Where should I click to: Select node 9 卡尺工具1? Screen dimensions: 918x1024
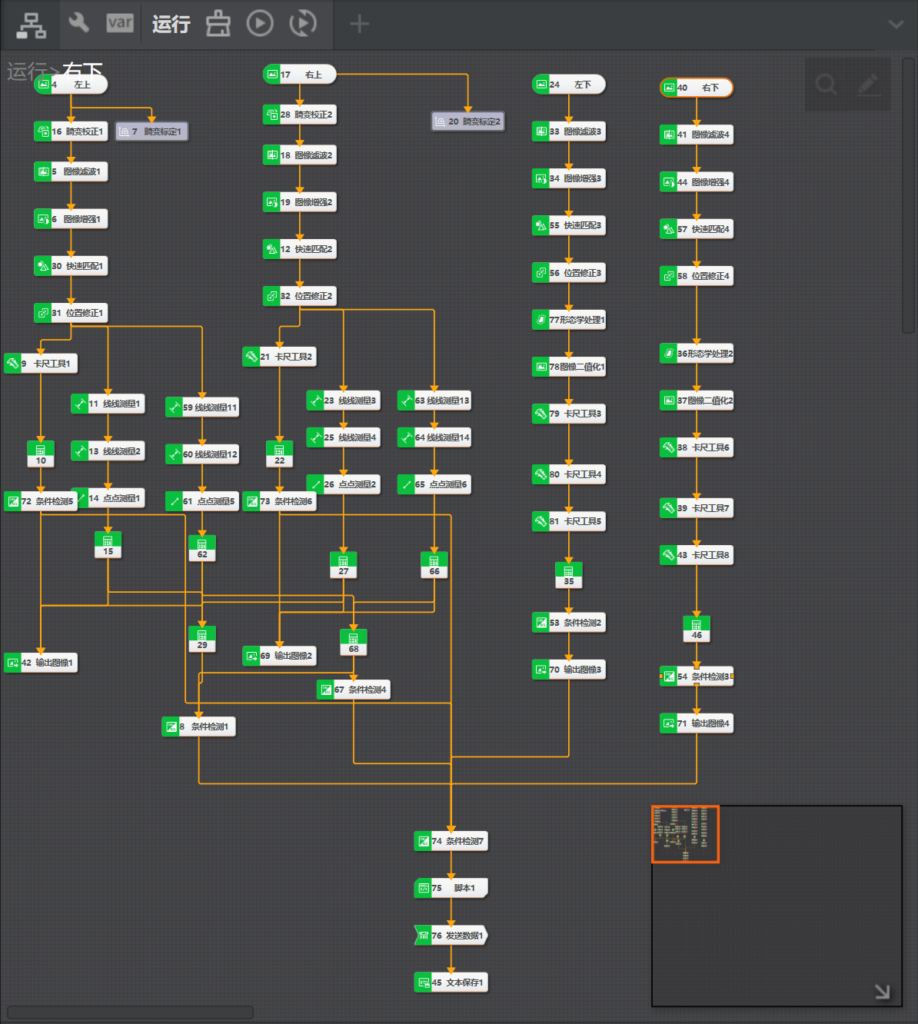[40, 363]
